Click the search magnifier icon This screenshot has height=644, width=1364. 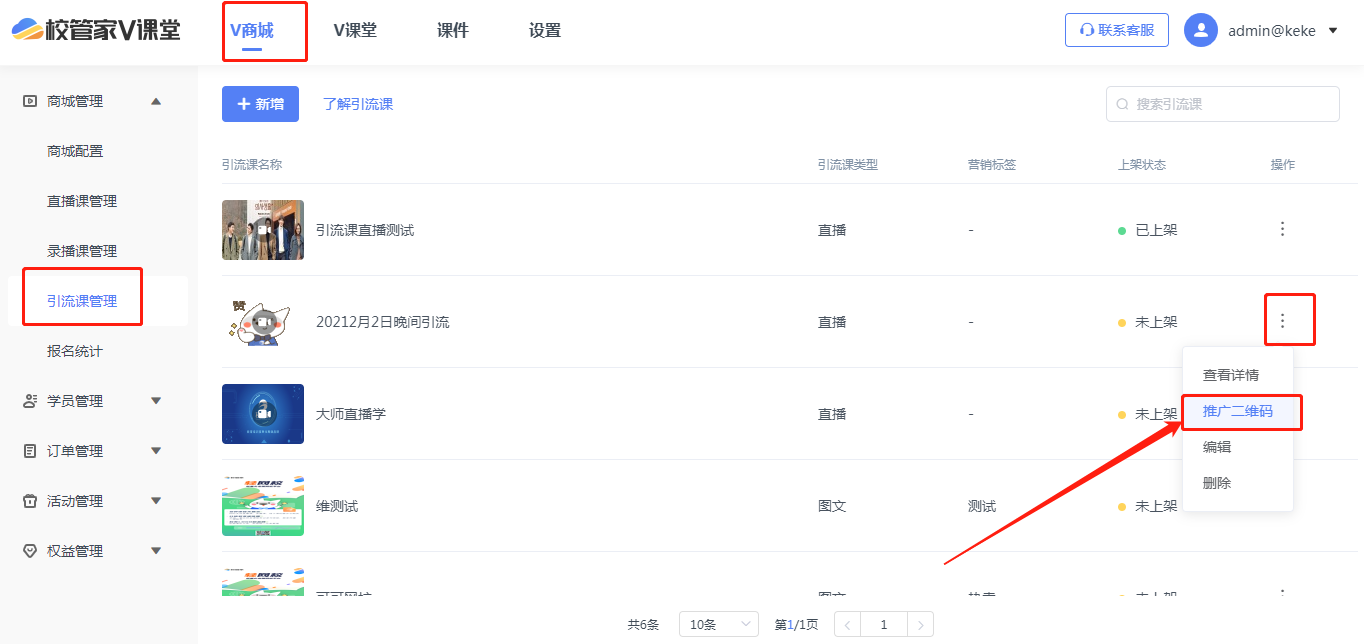(1122, 104)
